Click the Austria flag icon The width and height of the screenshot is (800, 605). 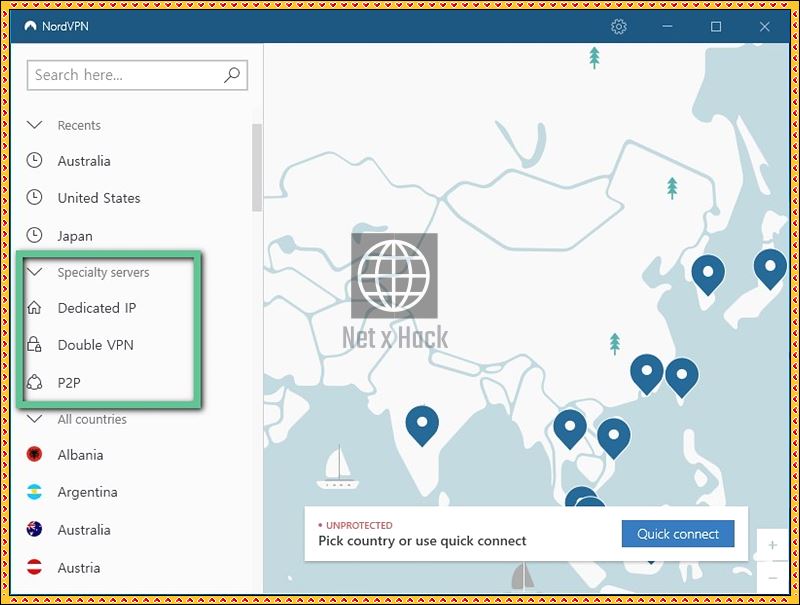[34, 567]
